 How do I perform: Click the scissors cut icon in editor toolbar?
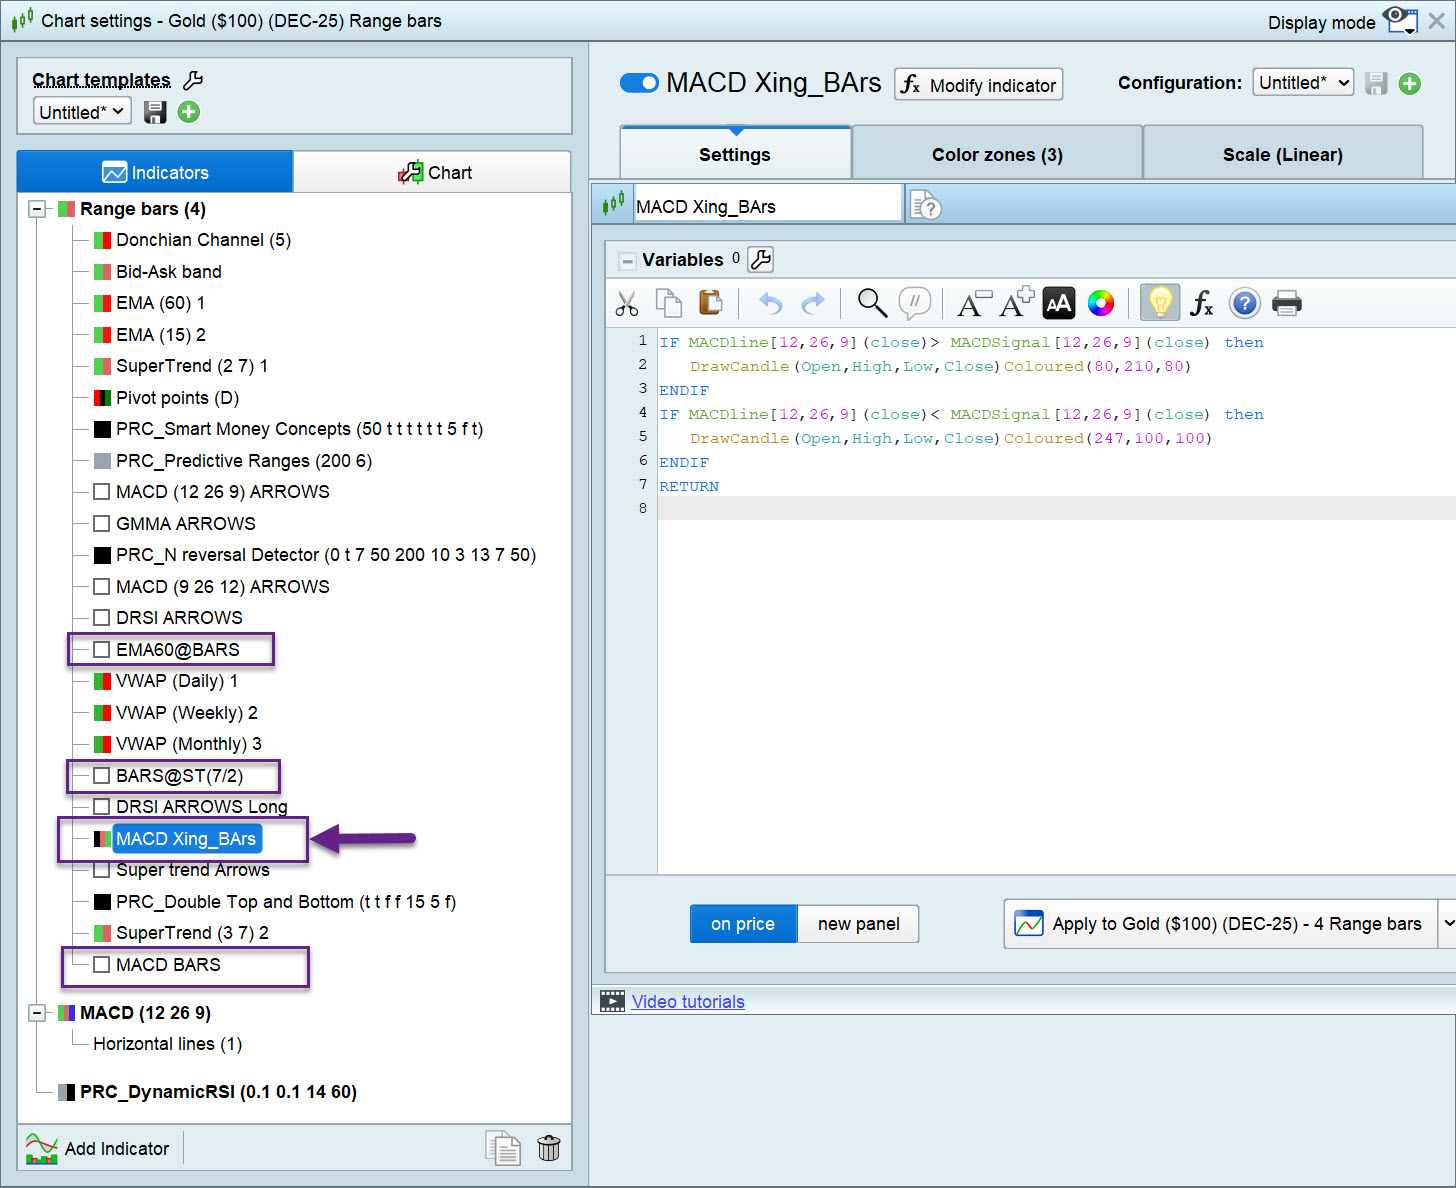click(x=627, y=303)
